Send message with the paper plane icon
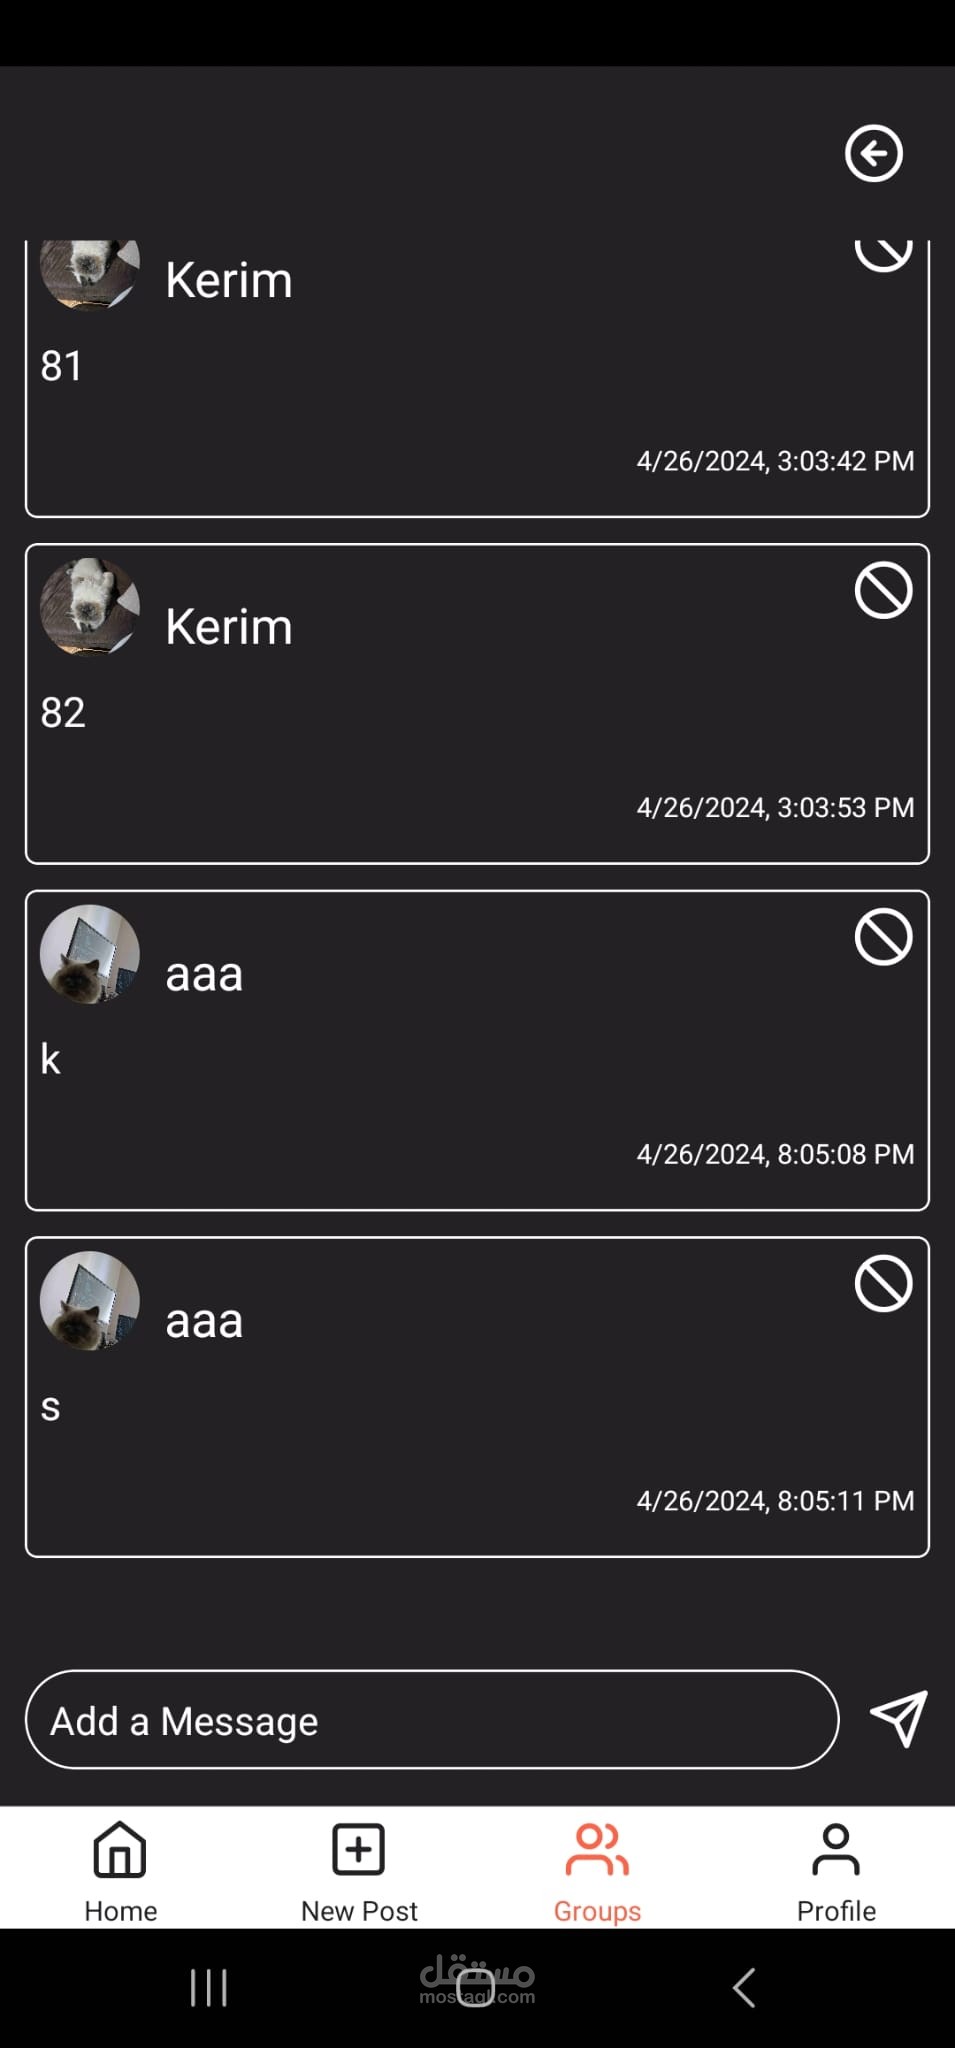Viewport: 955px width, 2048px height. 899,1719
